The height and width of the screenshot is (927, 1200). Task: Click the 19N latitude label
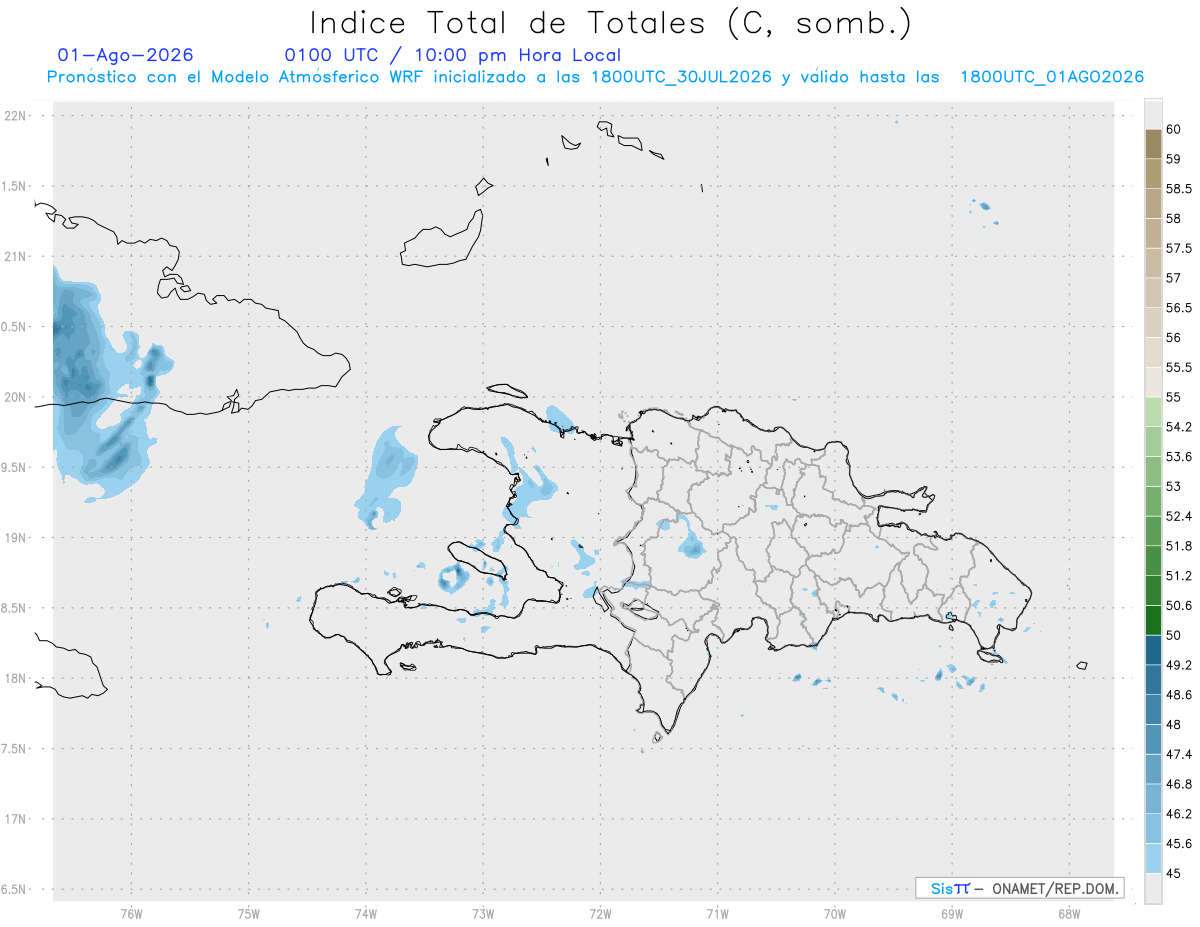pos(16,538)
